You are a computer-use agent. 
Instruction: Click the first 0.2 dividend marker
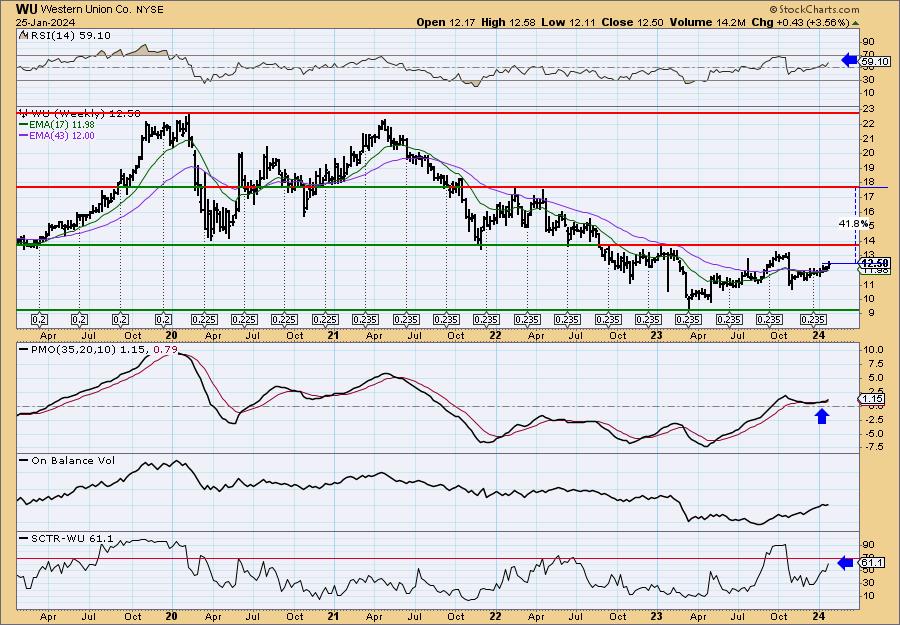click(x=39, y=320)
